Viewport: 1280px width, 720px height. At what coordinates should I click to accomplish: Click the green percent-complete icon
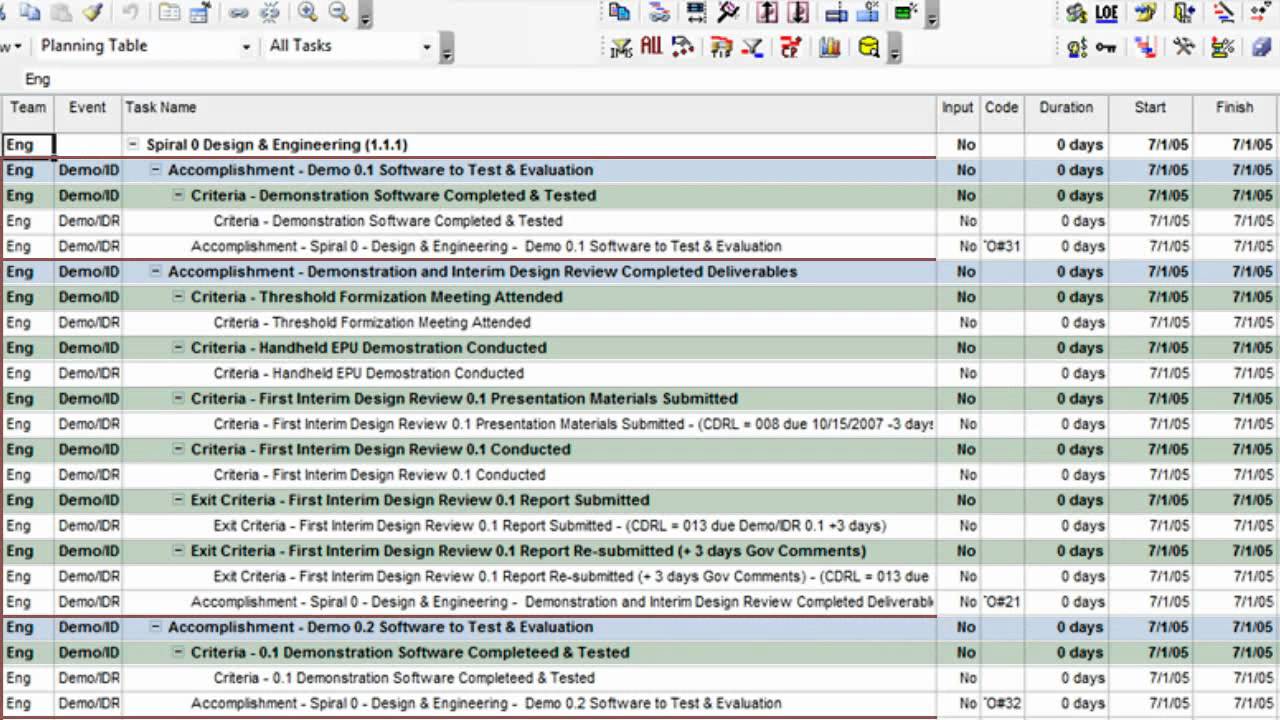pyautogui.click(x=906, y=12)
